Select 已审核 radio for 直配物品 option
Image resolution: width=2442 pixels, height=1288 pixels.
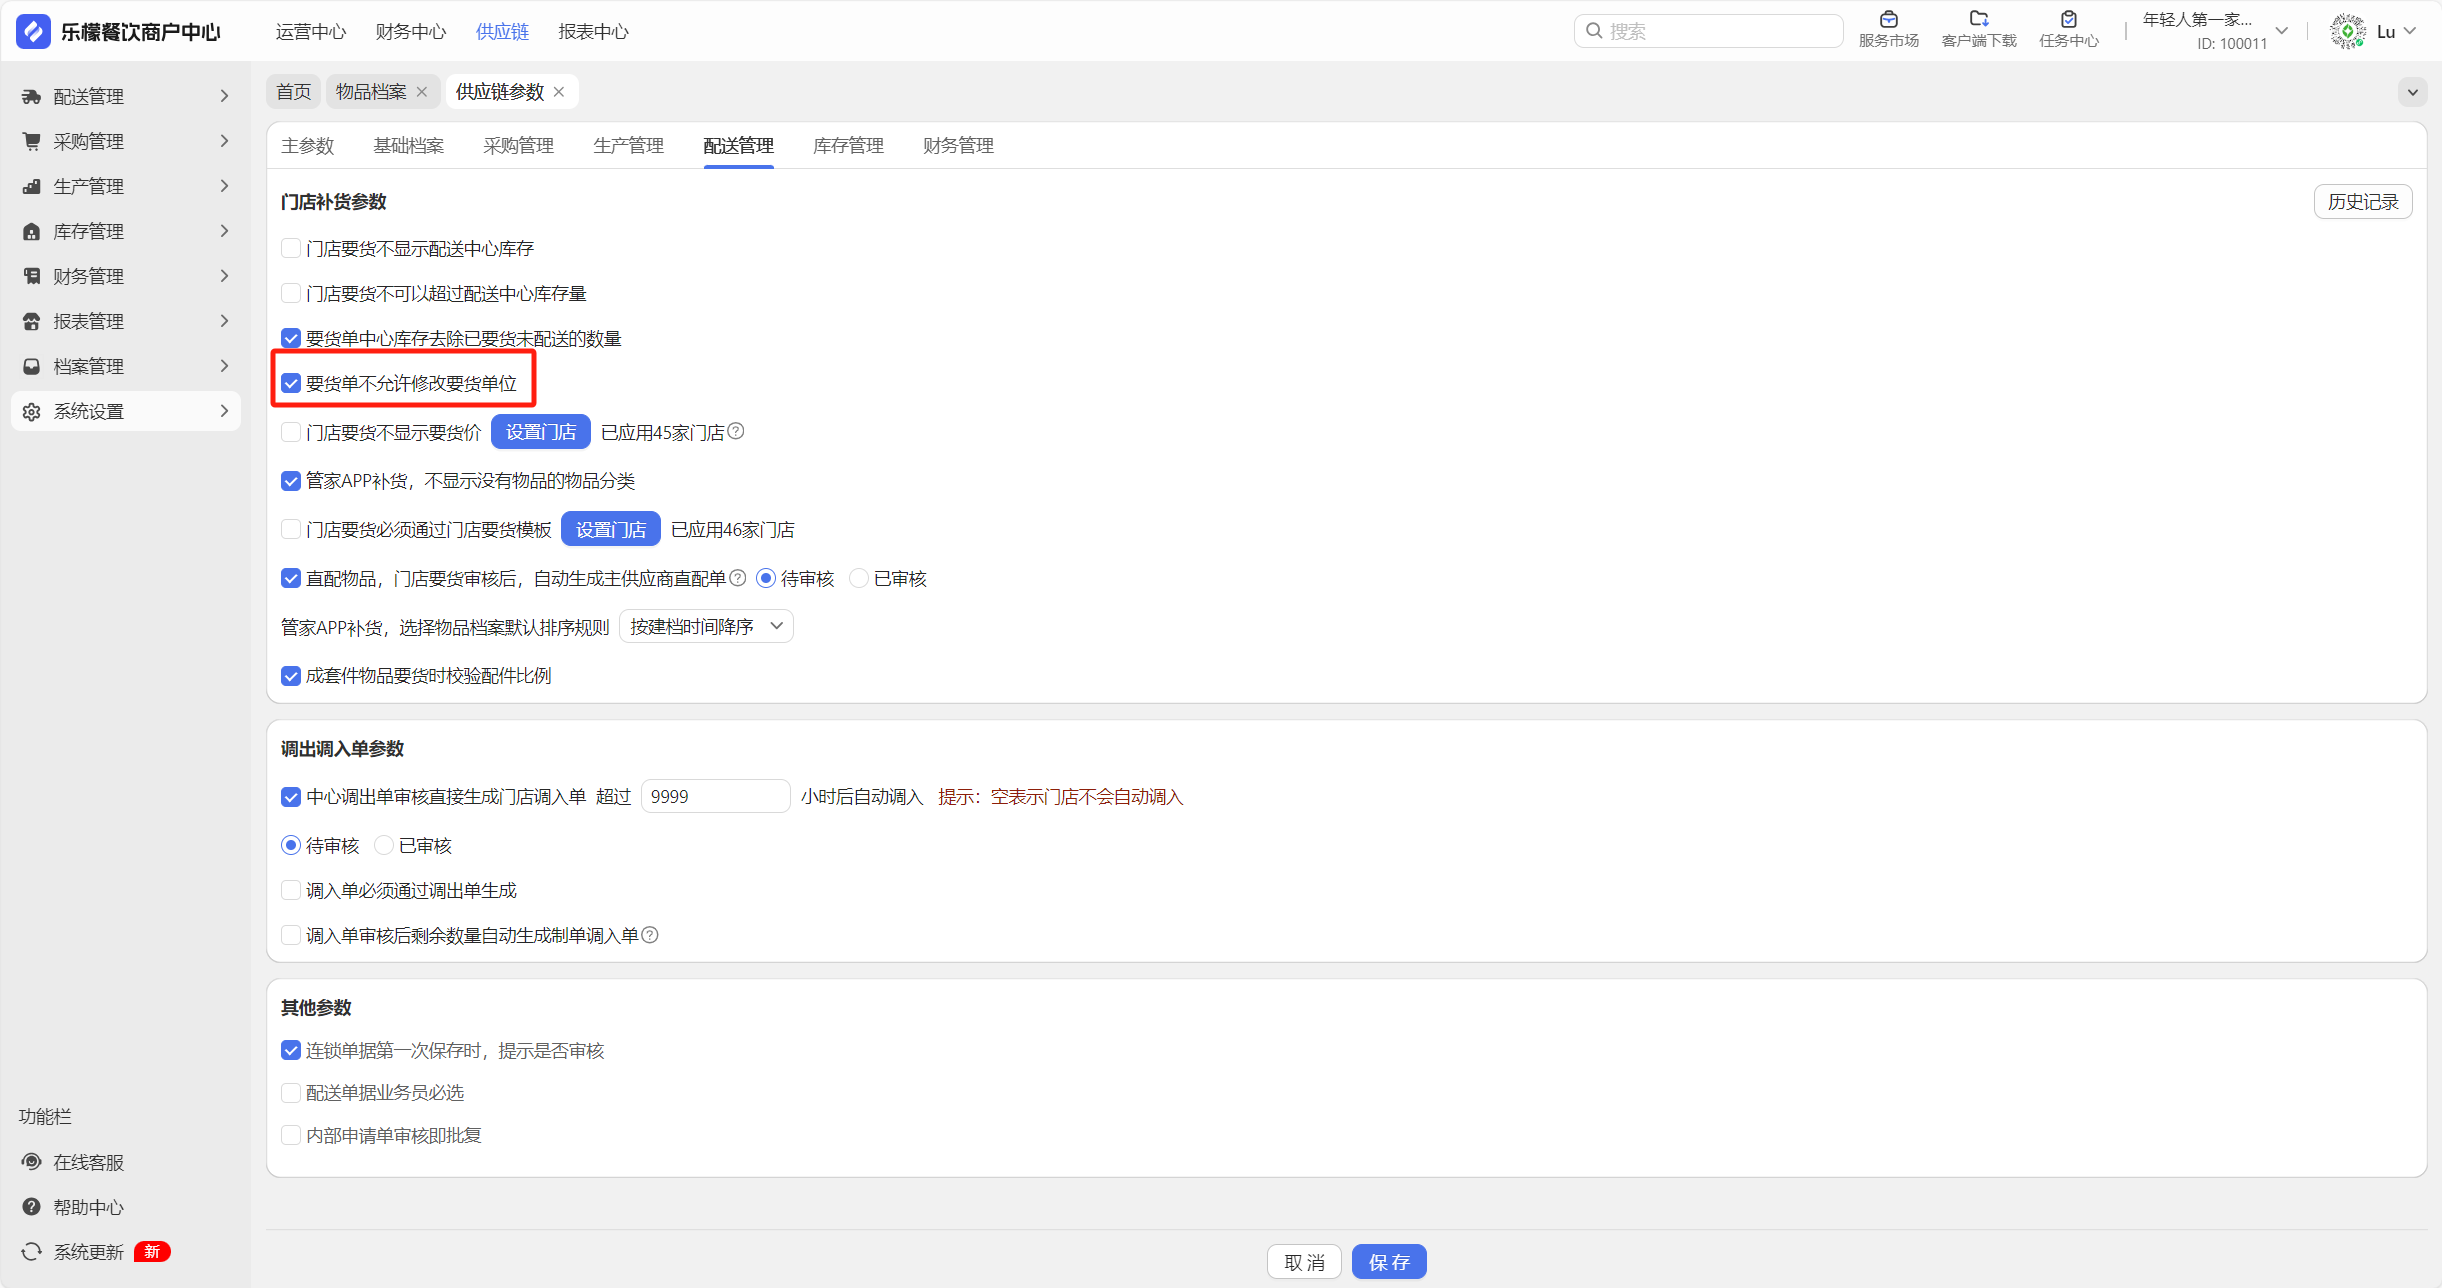tap(859, 578)
